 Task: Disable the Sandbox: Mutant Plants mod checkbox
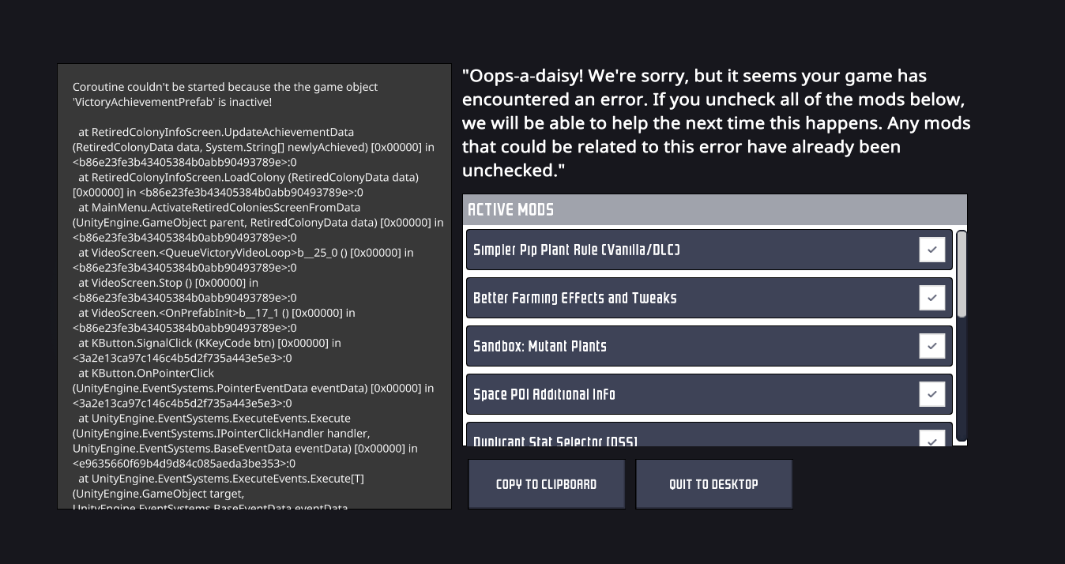point(932,346)
